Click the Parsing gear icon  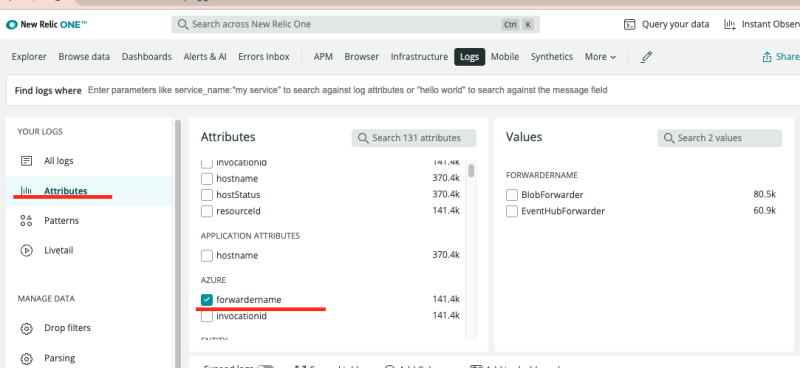(x=26, y=358)
